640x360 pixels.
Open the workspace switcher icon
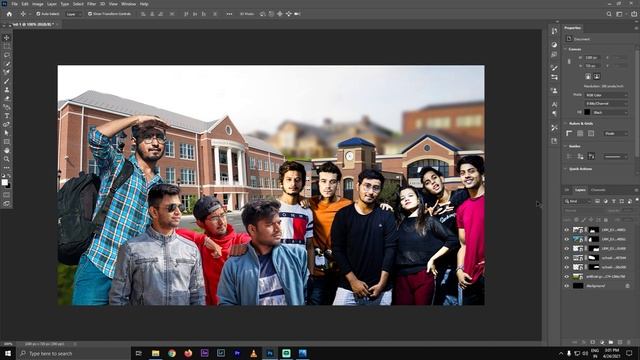click(619, 14)
